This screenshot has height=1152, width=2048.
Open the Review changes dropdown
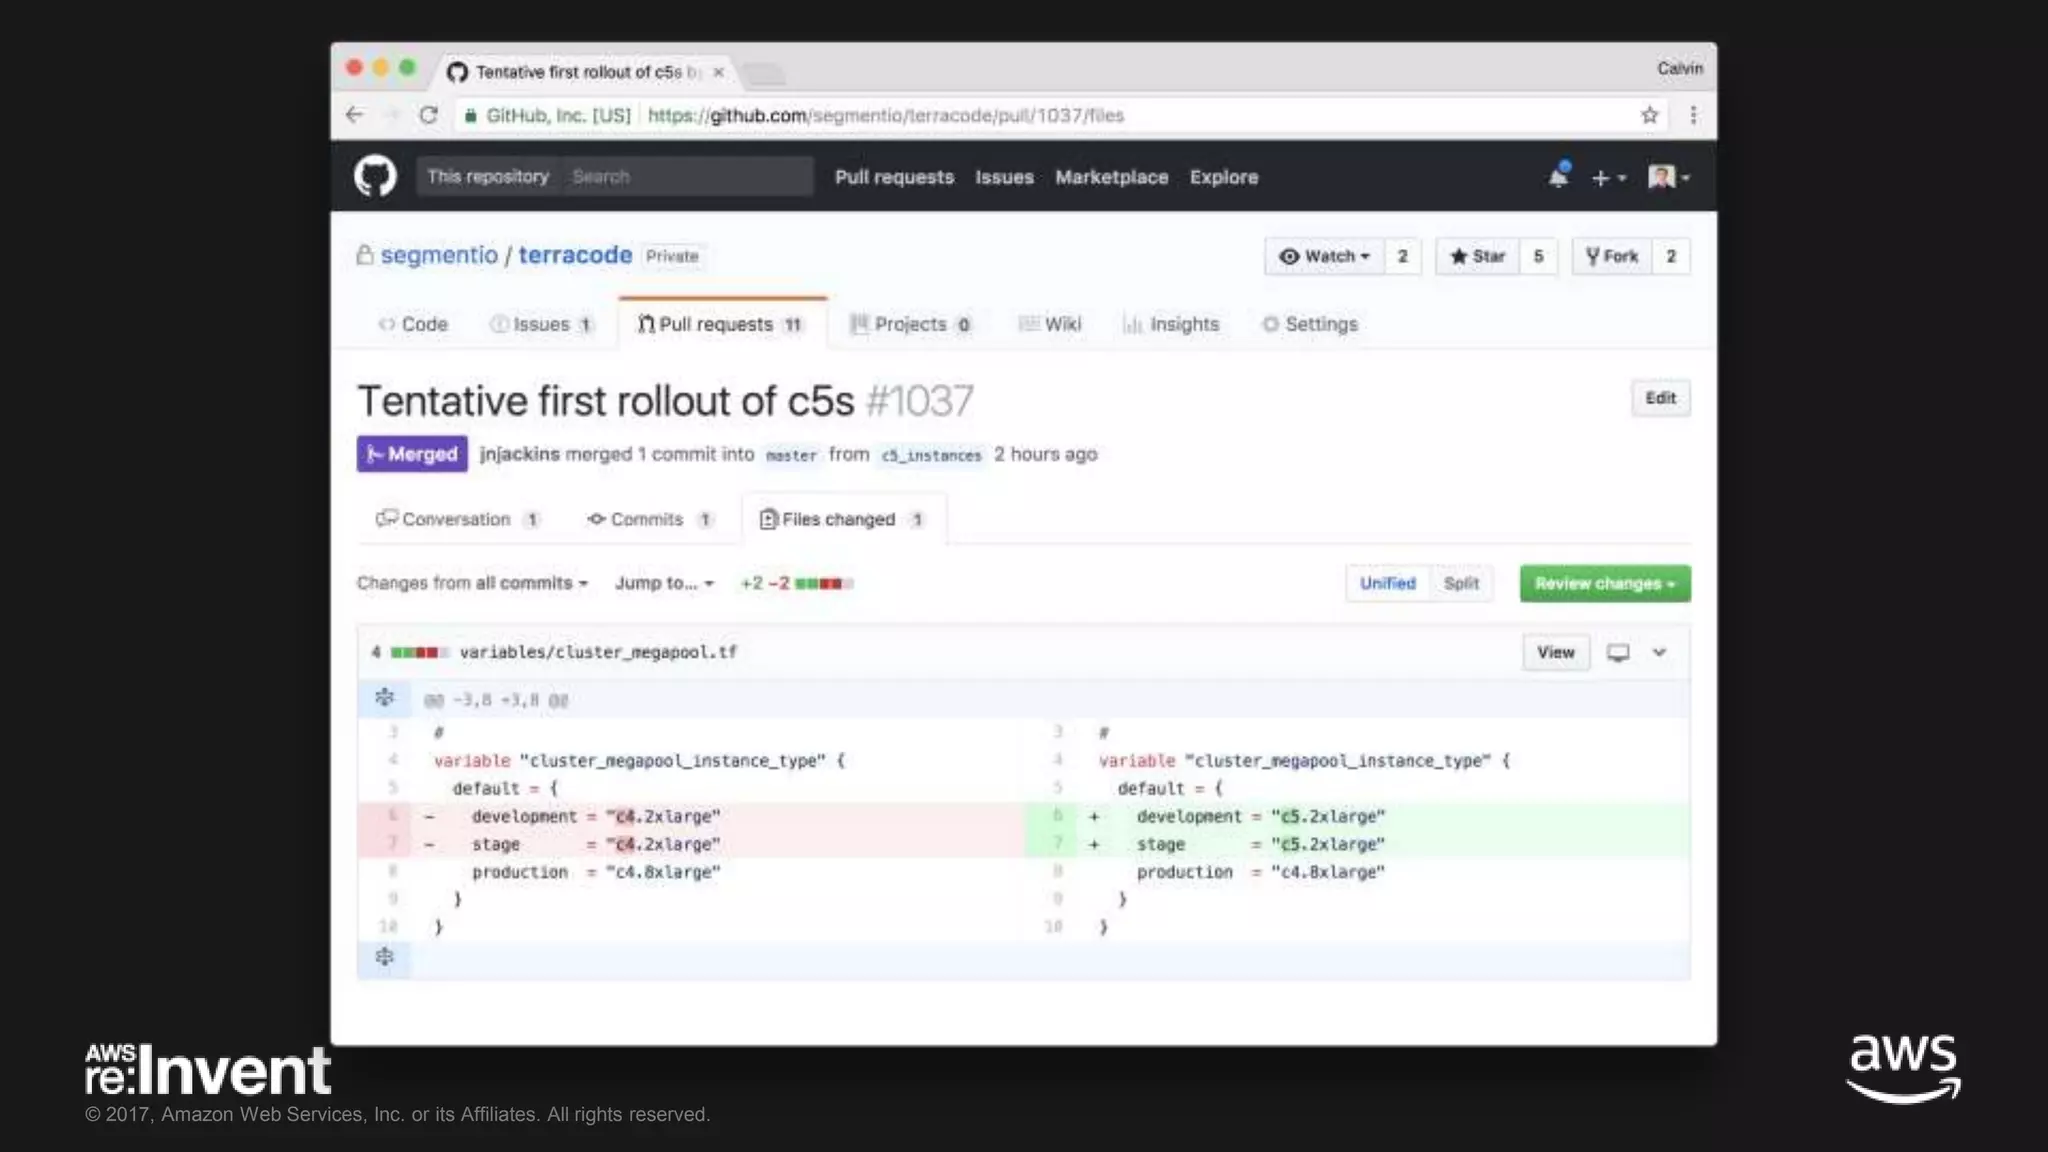(1604, 583)
